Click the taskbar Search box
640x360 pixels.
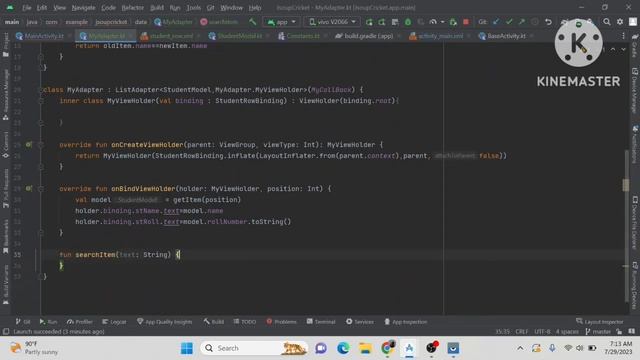point(255,348)
